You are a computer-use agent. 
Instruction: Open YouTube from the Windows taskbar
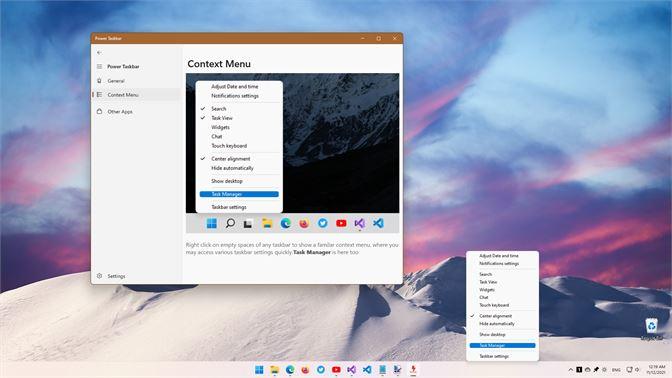[336, 370]
